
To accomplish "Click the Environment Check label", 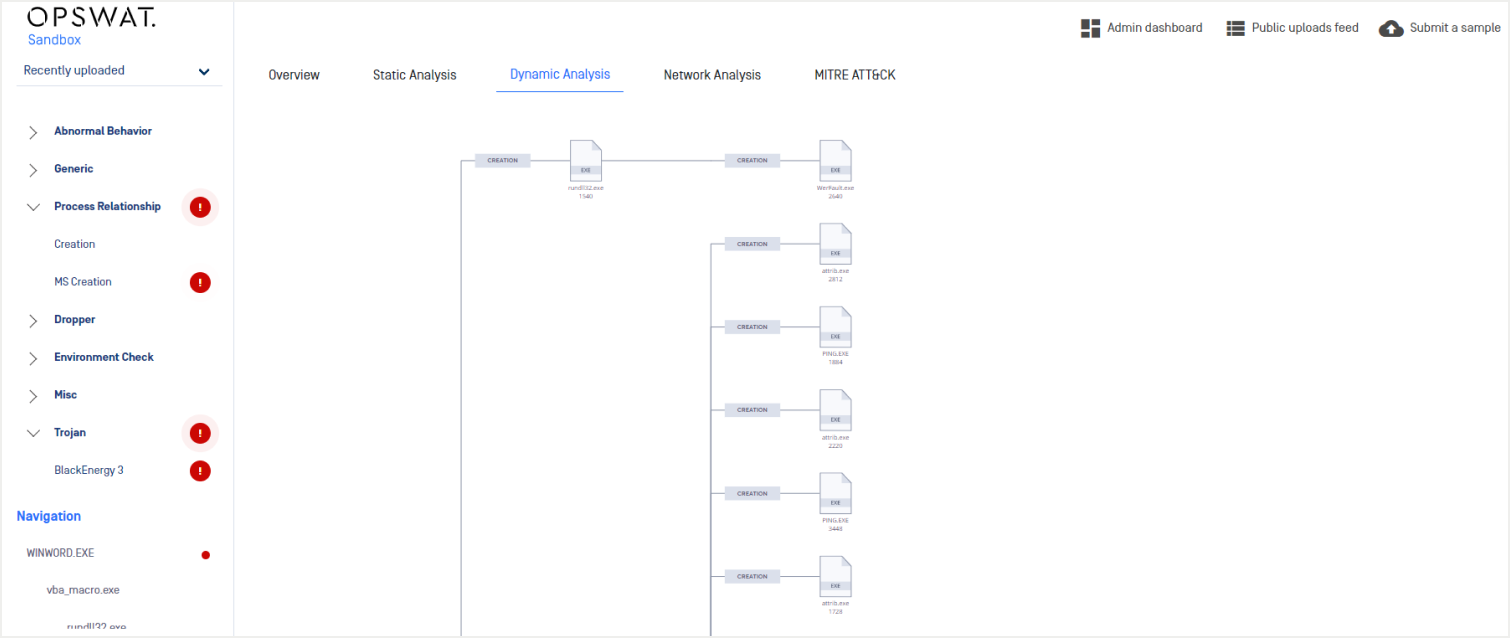I will pos(104,357).
